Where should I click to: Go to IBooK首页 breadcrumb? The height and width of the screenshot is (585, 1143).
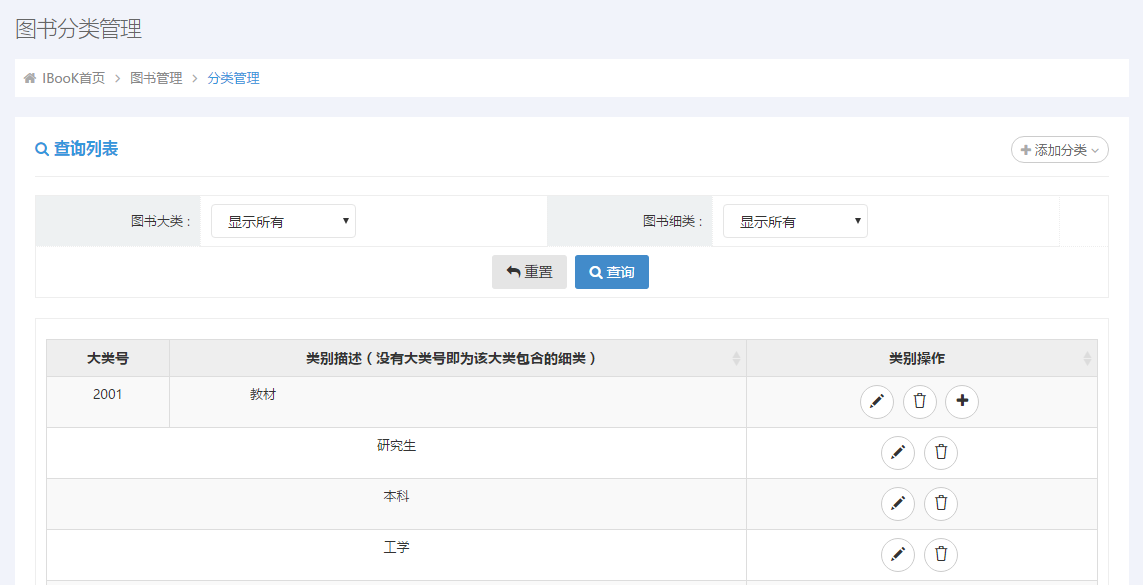tap(73, 78)
